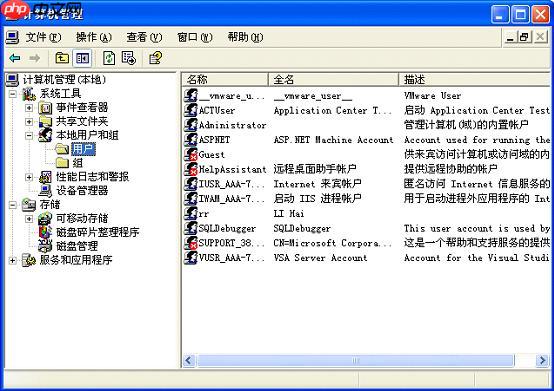Click the ASPNET account icon
The width and height of the screenshot is (554, 391).
(191, 140)
